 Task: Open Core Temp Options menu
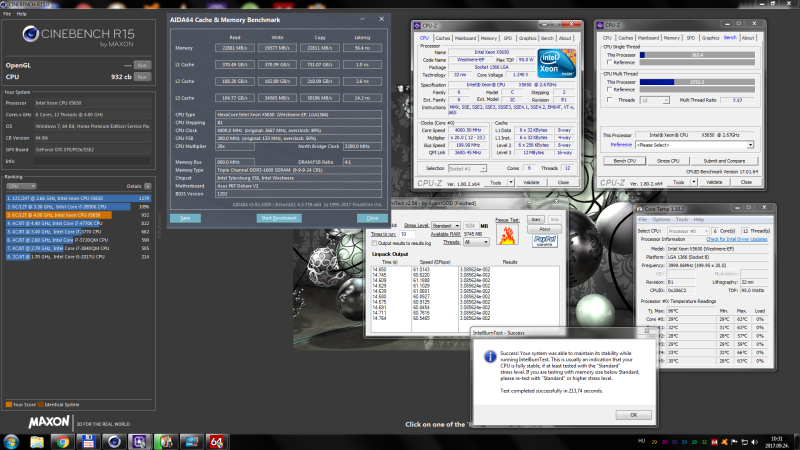[661, 219]
